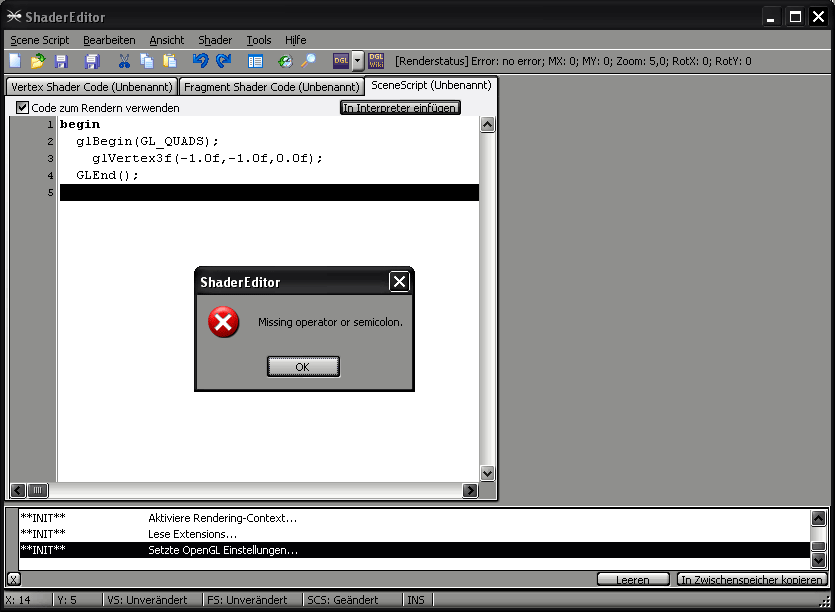Screen dimensions: 835x612
Task: Click the Undo arrow icon
Action: [x=200, y=61]
